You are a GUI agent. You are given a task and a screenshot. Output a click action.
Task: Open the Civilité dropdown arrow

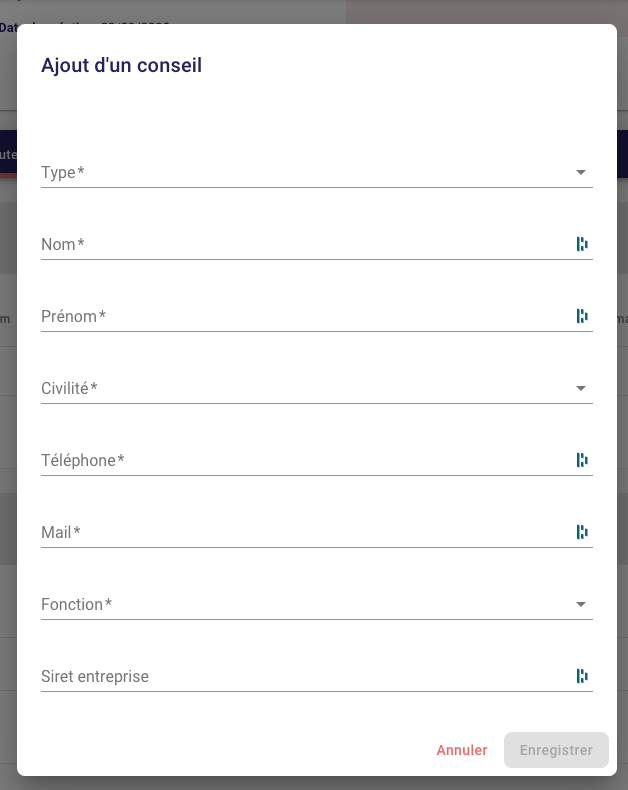point(581,389)
